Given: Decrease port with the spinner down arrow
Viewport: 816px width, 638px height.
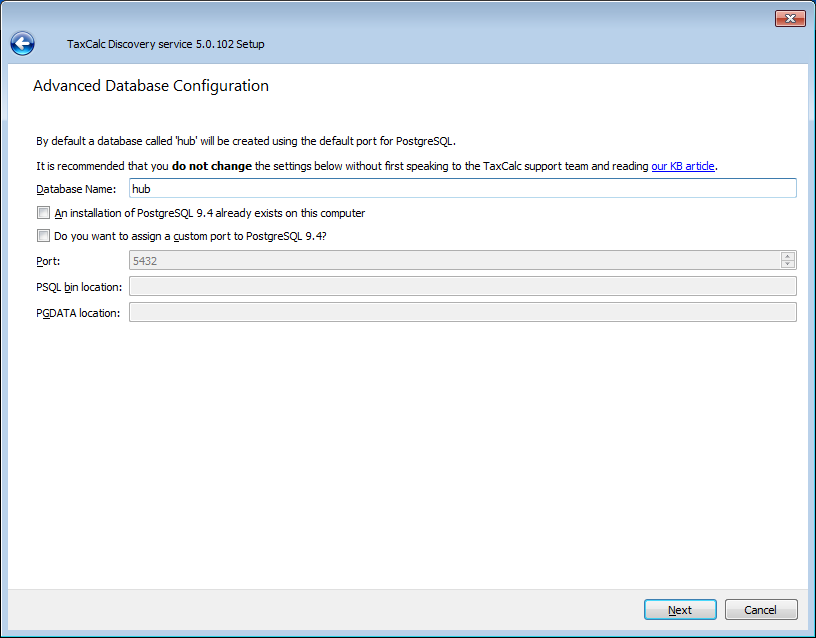Looking at the screenshot, I should (x=788, y=265).
